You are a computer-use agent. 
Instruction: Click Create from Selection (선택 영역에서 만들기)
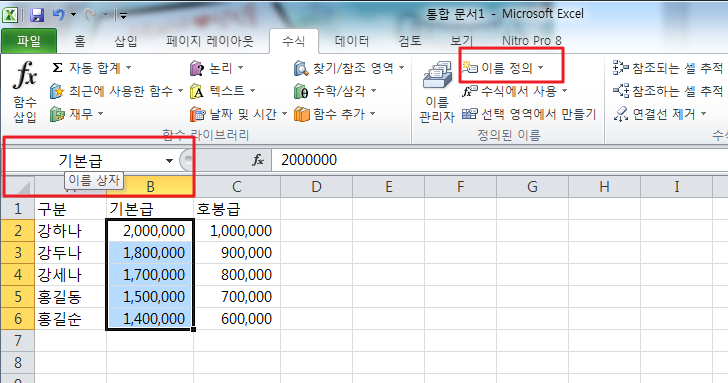tap(529, 114)
